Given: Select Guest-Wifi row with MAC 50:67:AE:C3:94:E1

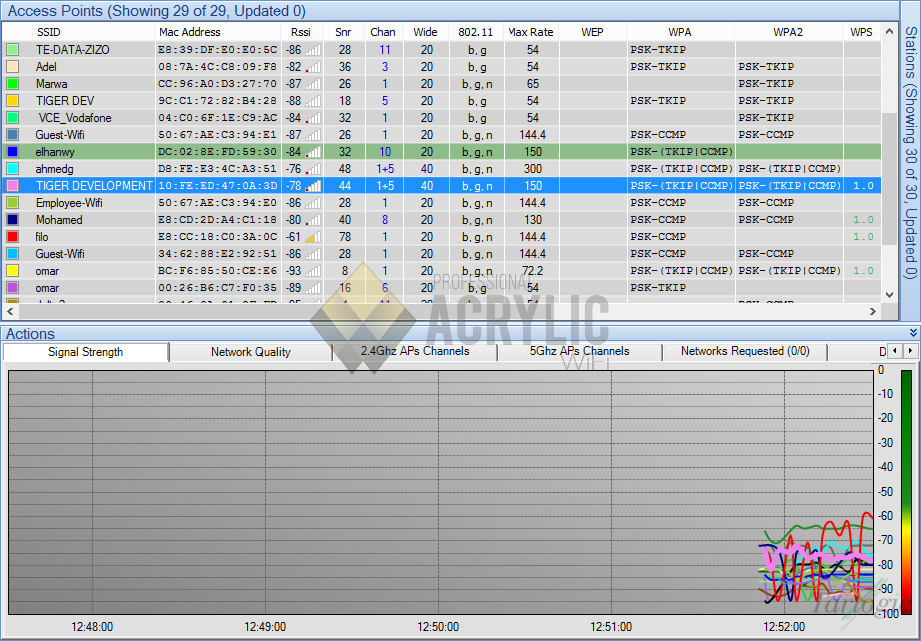Looking at the screenshot, I should [x=442, y=135].
